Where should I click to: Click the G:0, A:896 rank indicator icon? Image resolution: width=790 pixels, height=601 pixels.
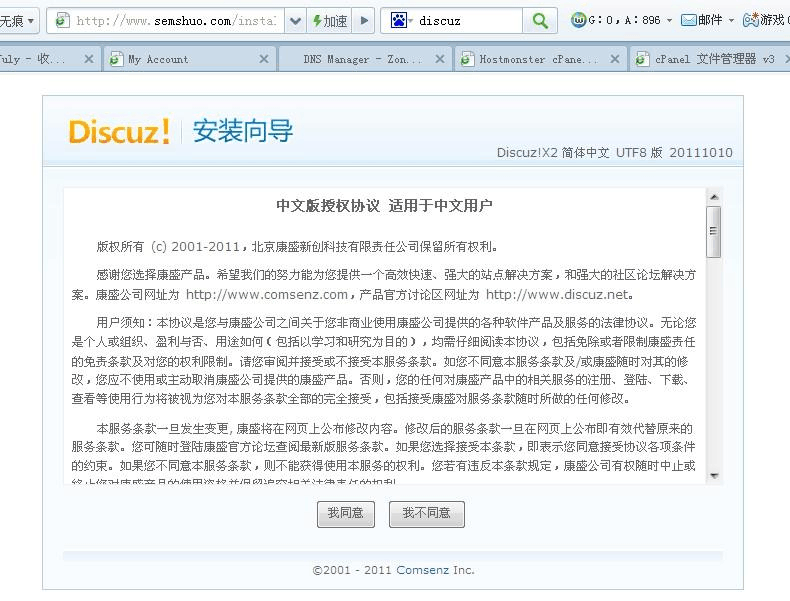[x=579, y=20]
